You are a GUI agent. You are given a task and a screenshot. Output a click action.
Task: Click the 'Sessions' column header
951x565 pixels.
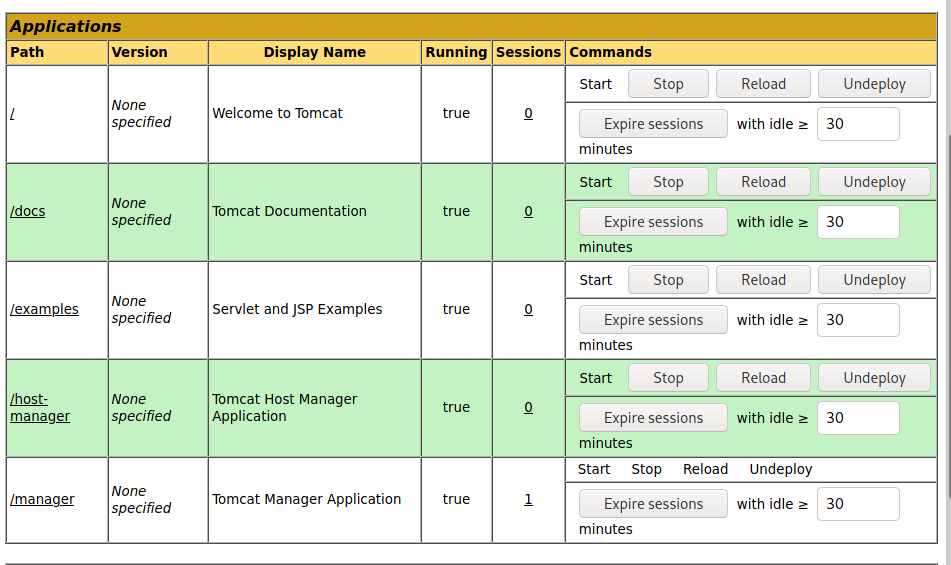[x=528, y=52]
